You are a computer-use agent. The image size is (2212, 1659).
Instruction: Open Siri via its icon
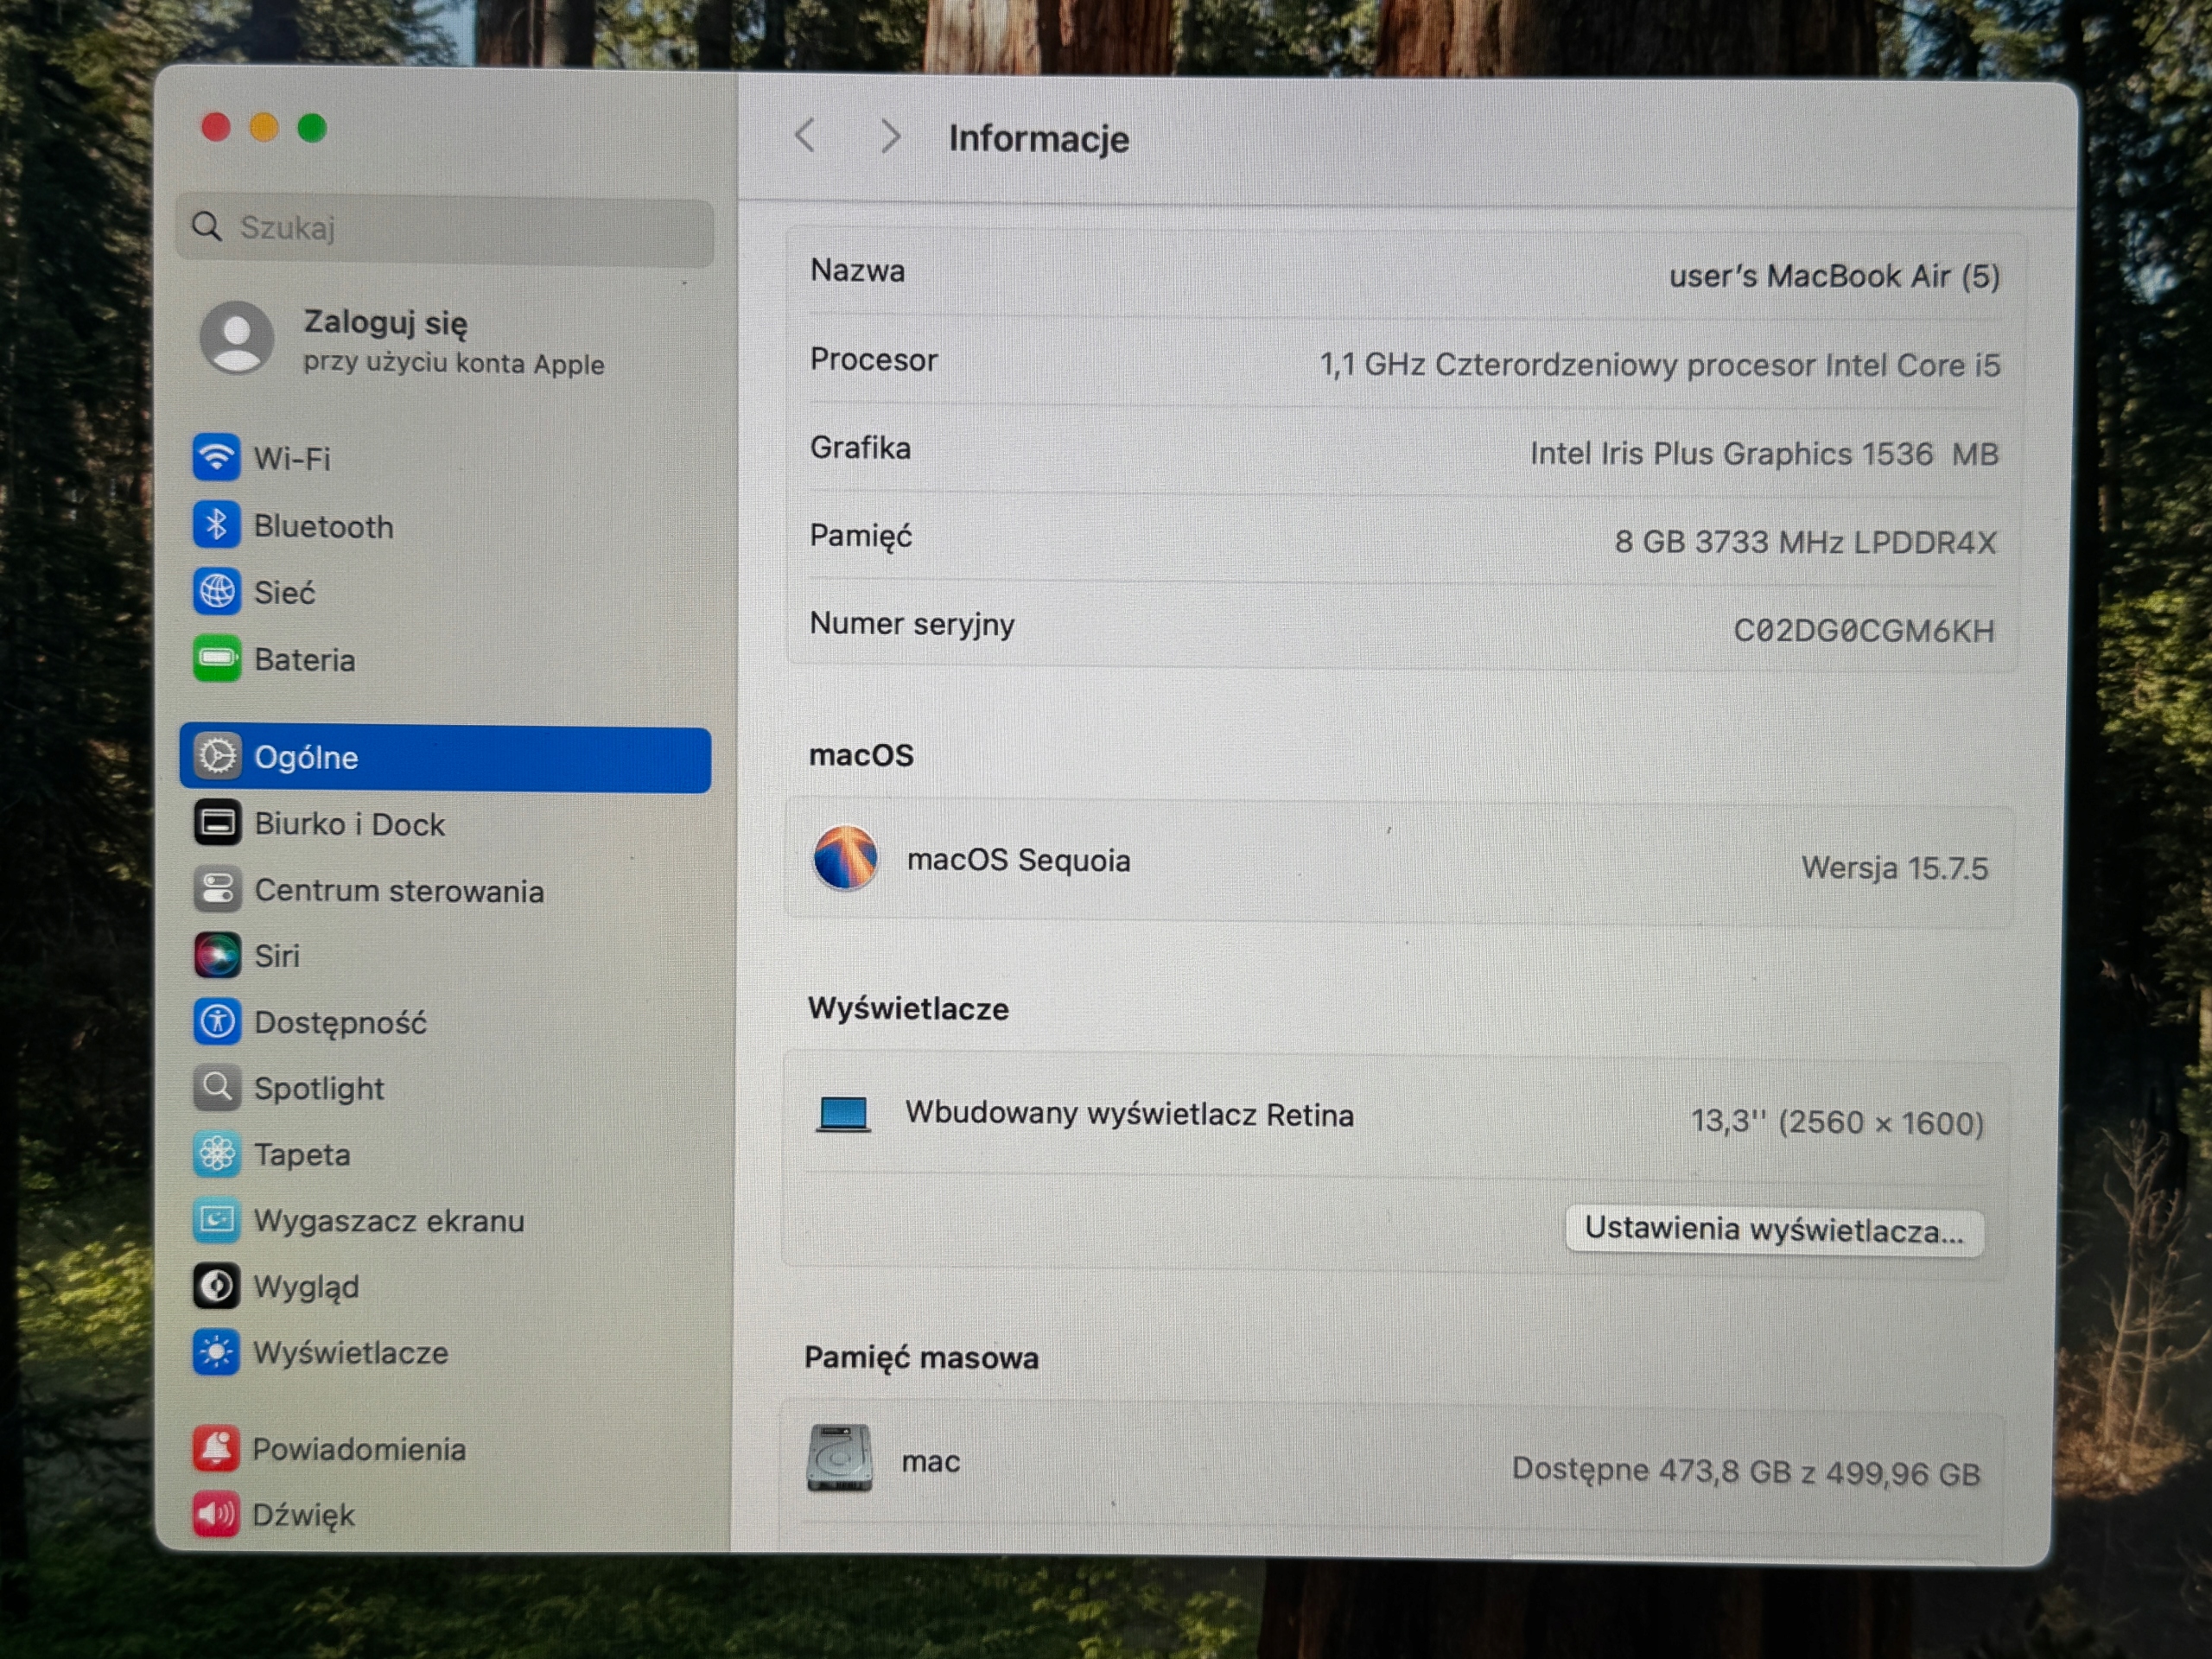pos(217,955)
